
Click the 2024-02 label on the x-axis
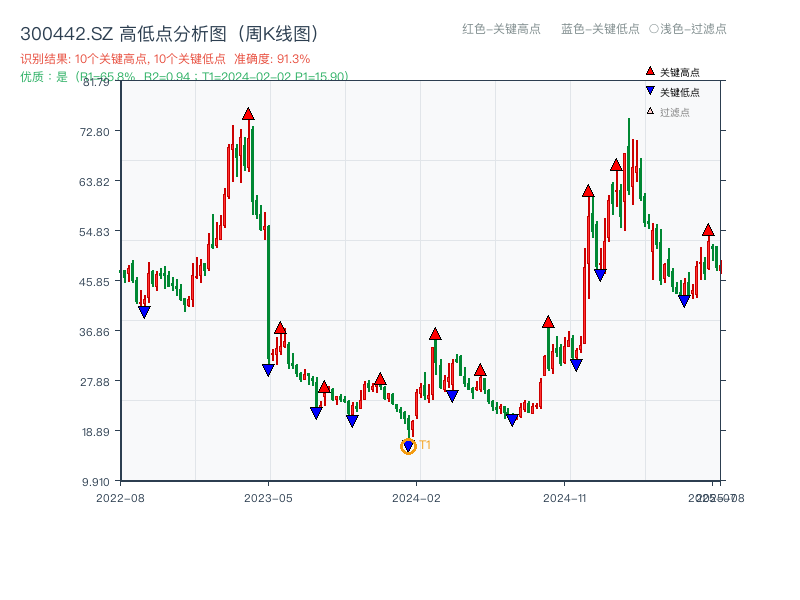(x=417, y=495)
